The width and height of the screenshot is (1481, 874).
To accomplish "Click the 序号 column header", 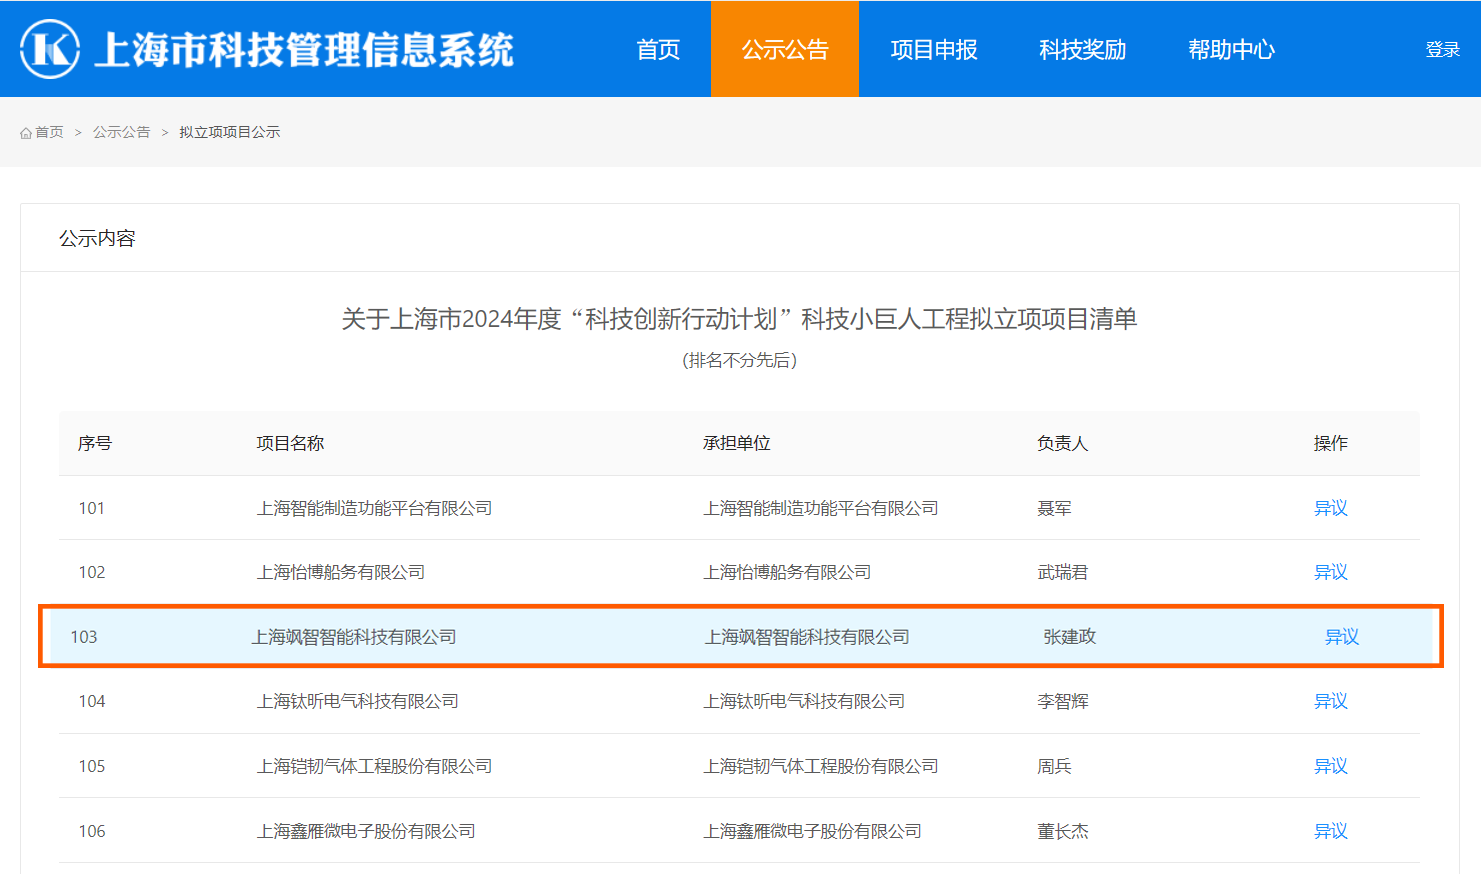I will click(x=95, y=443).
